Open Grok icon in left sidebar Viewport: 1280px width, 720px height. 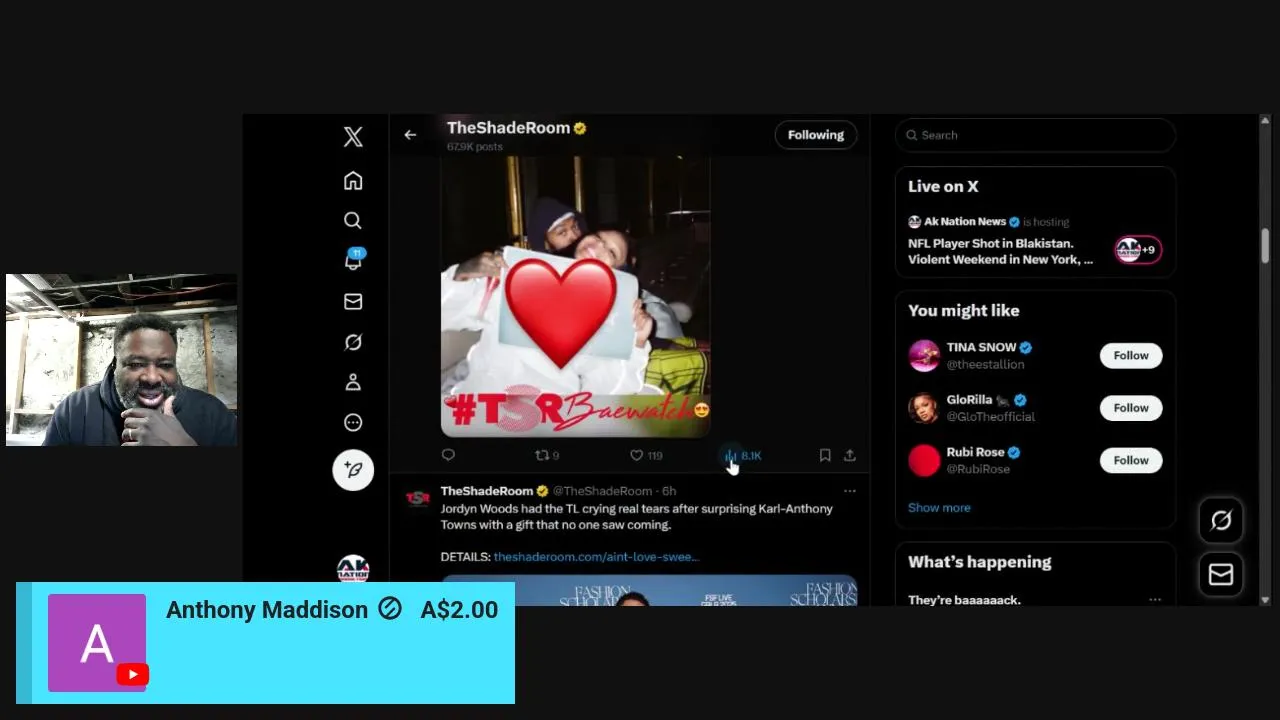(x=353, y=342)
